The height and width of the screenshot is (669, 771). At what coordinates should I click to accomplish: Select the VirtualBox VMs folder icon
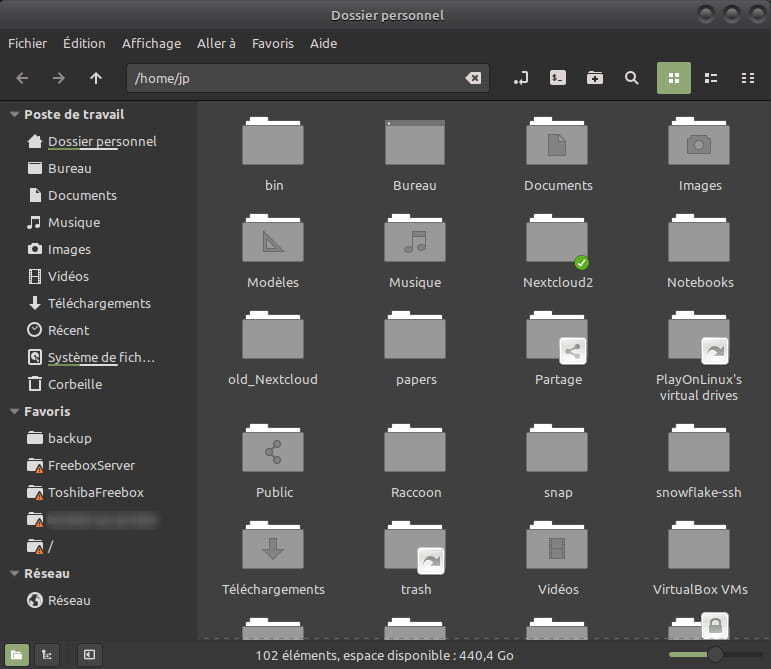699,545
